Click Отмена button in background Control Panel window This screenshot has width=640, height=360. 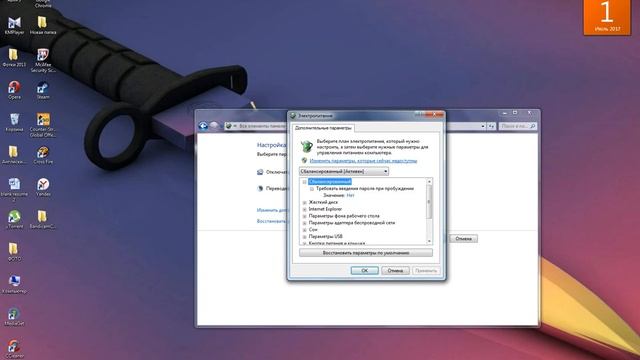pos(463,239)
